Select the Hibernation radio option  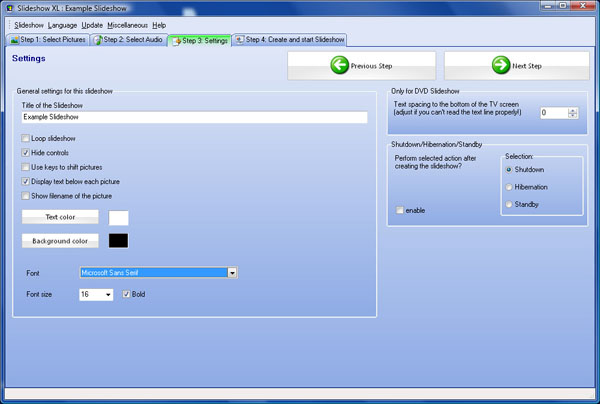[x=509, y=187]
